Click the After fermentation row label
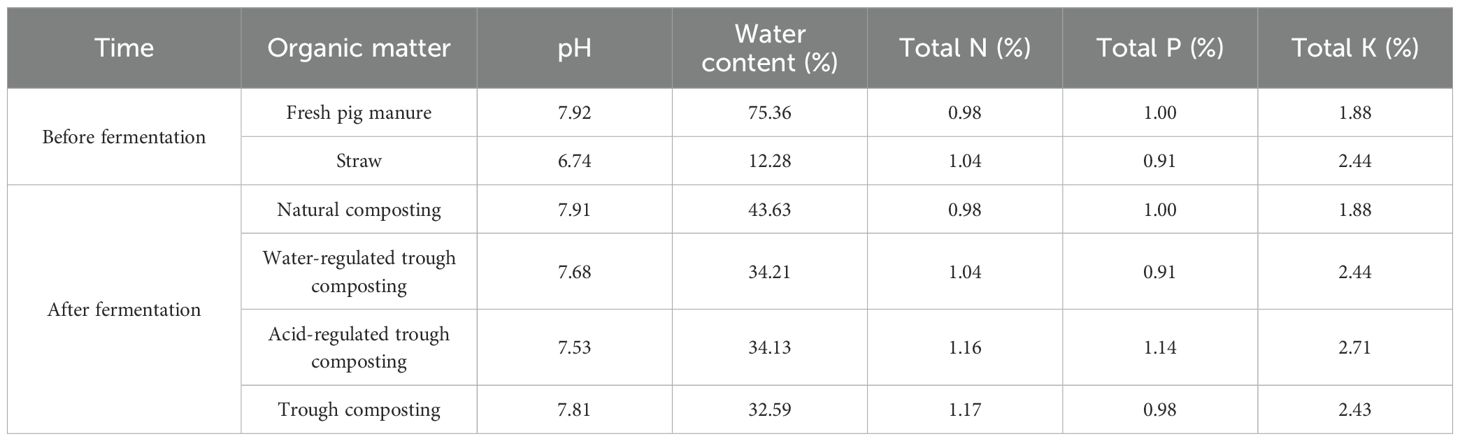The image size is (1460, 441). pyautogui.click(x=124, y=309)
